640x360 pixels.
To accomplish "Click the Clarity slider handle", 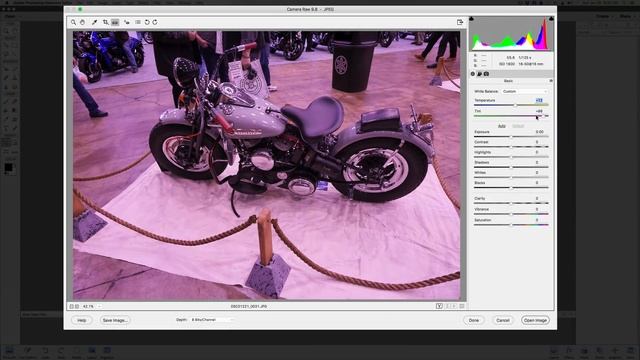I will tap(511, 203).
